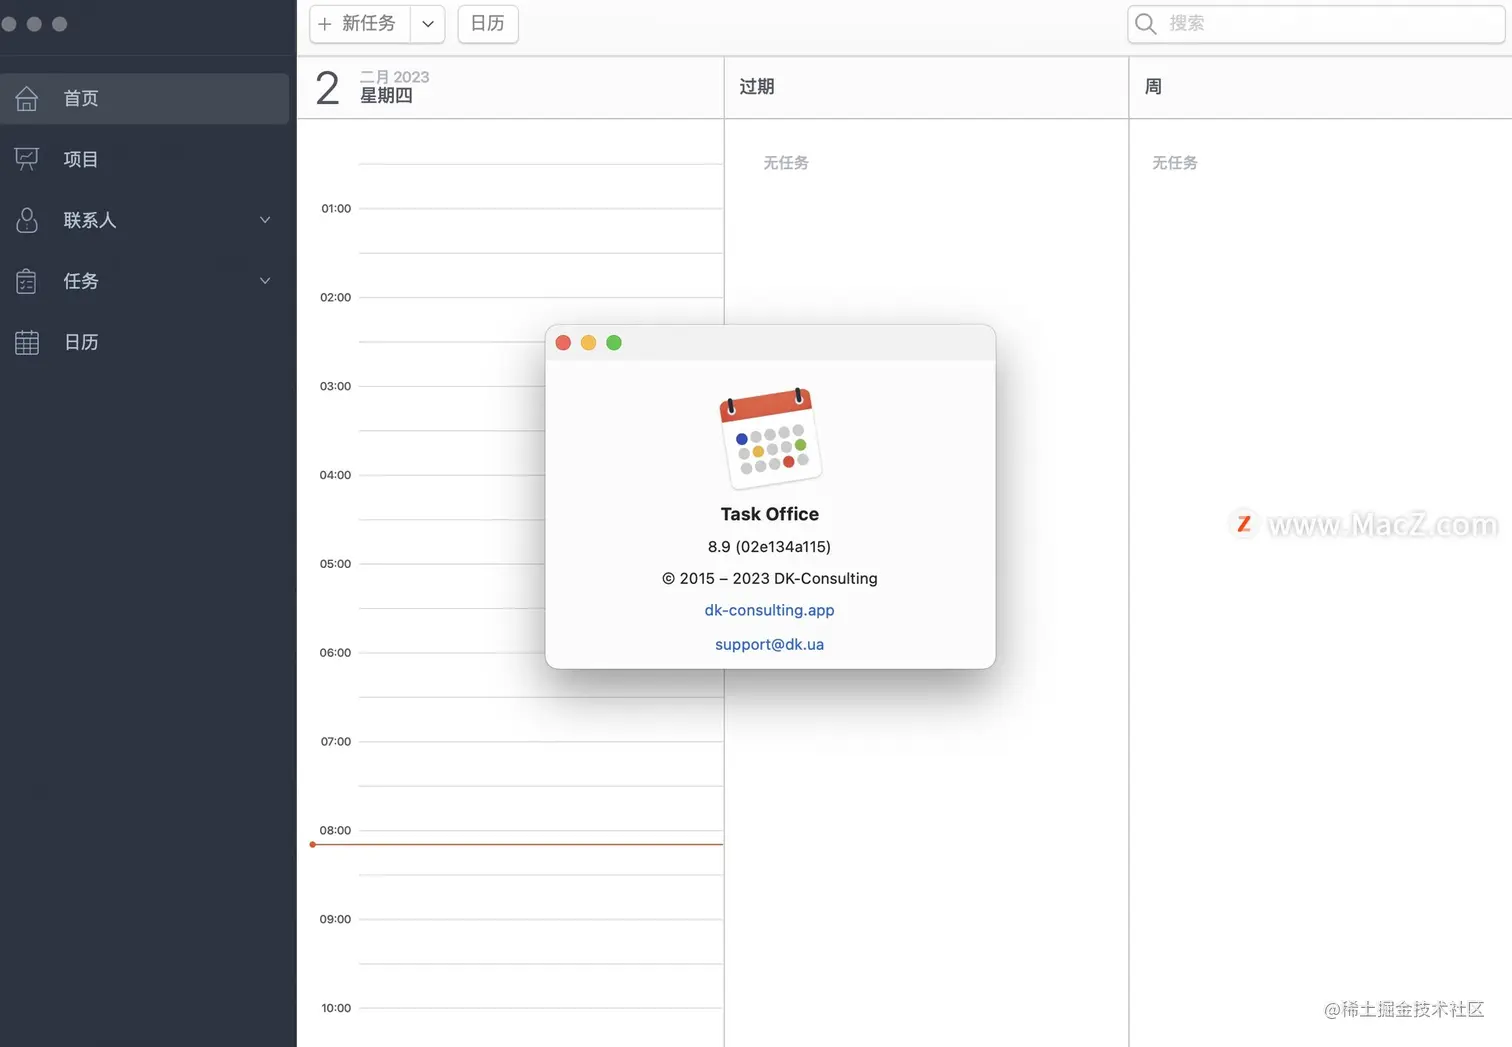Click the current time marker dot
Viewport: 1512px width, 1047px height.
pos(313,845)
